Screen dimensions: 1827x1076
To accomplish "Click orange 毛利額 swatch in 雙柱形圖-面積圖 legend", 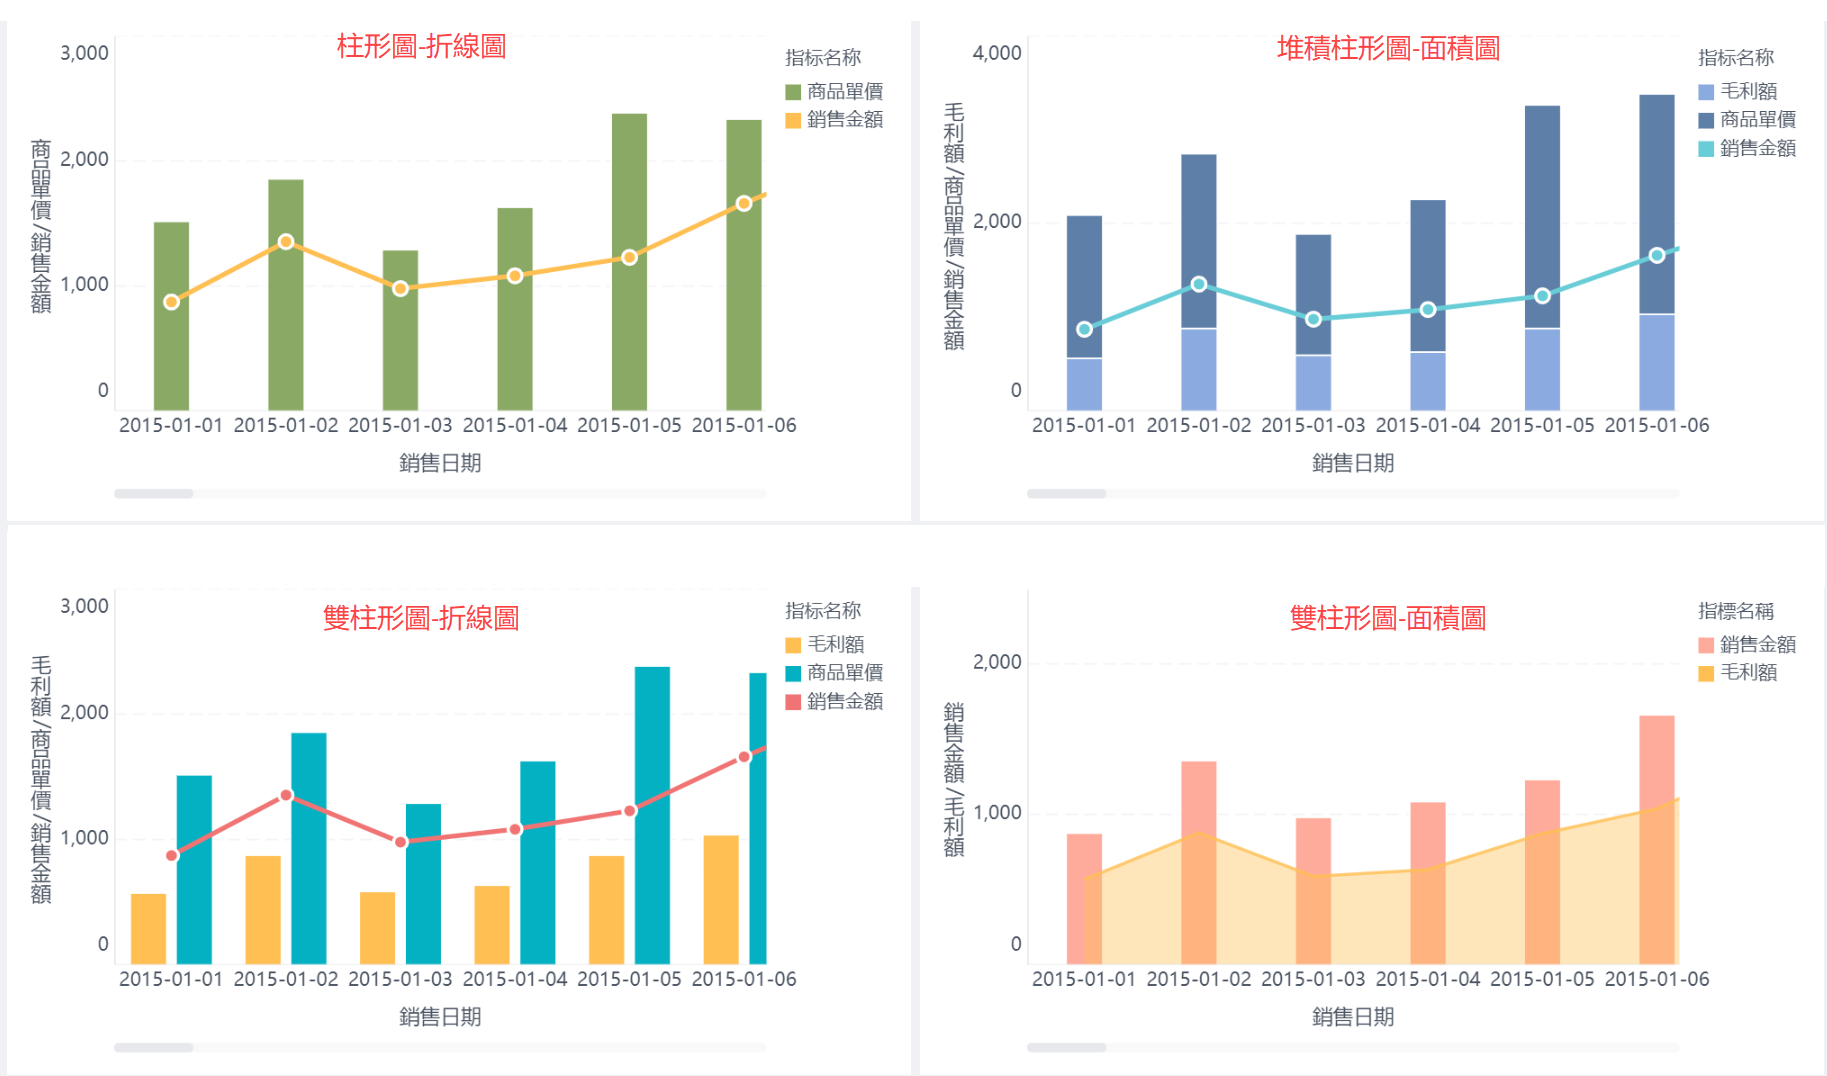I will tap(1706, 673).
